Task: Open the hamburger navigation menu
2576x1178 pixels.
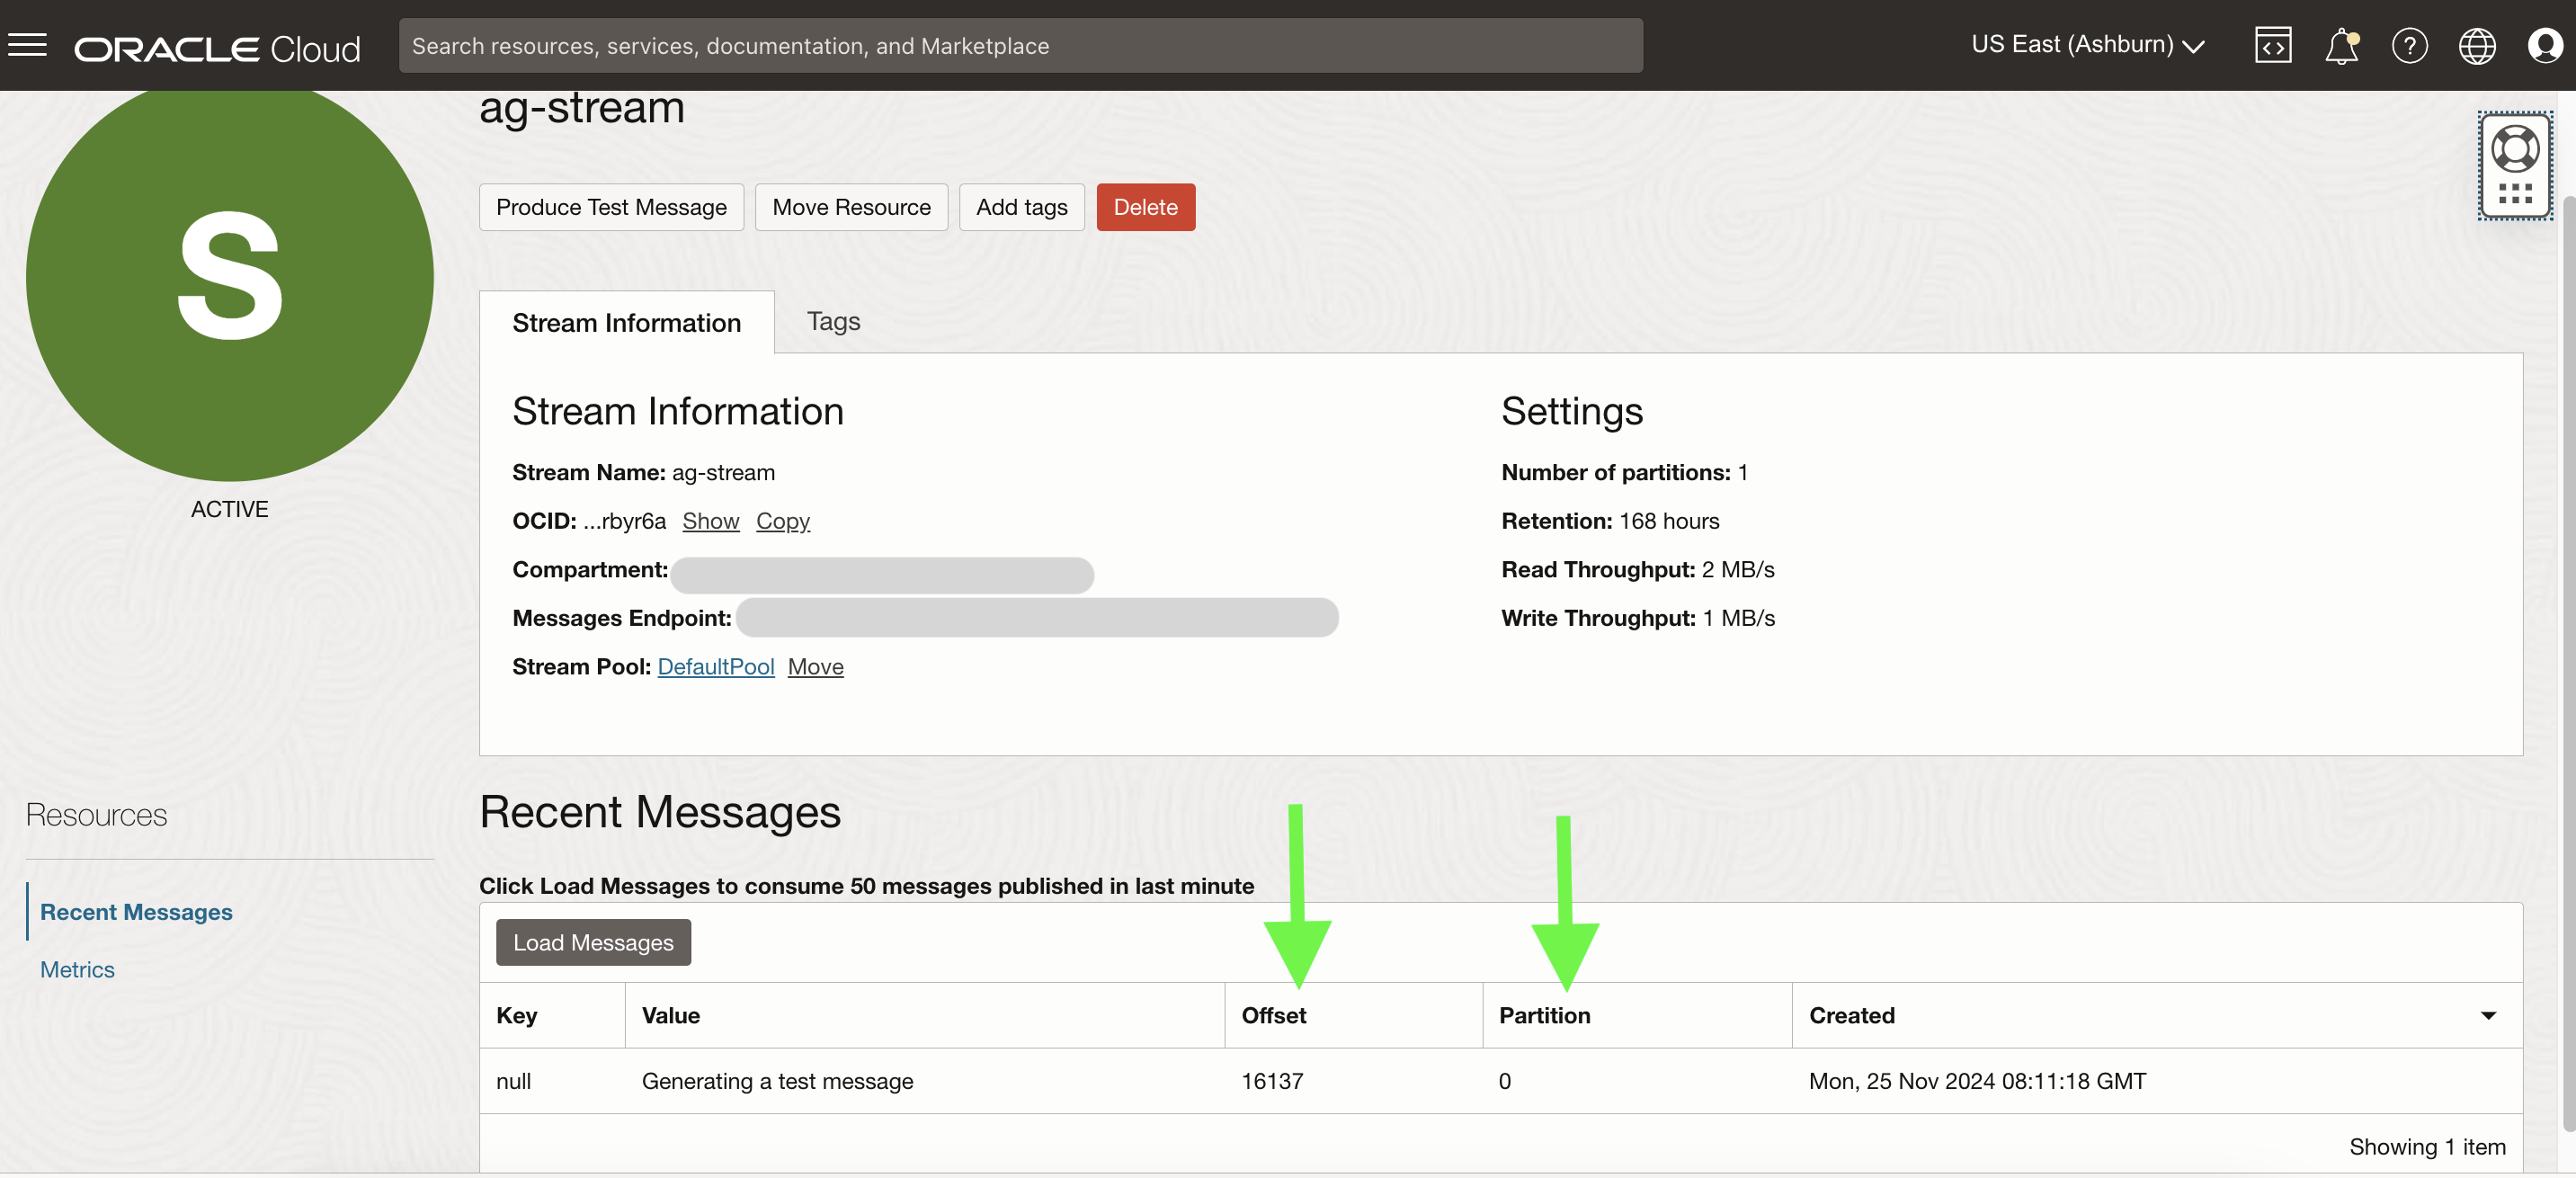Action: [27, 45]
